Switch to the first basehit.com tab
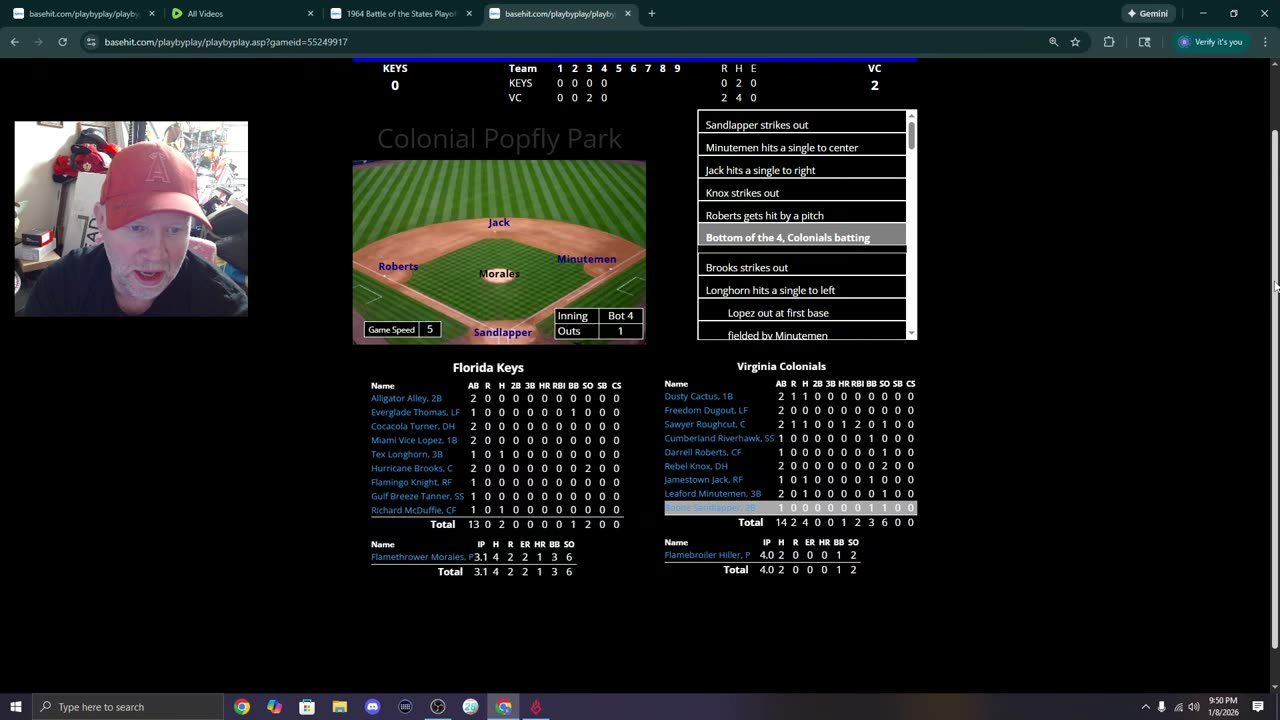1280x720 pixels. tap(83, 14)
